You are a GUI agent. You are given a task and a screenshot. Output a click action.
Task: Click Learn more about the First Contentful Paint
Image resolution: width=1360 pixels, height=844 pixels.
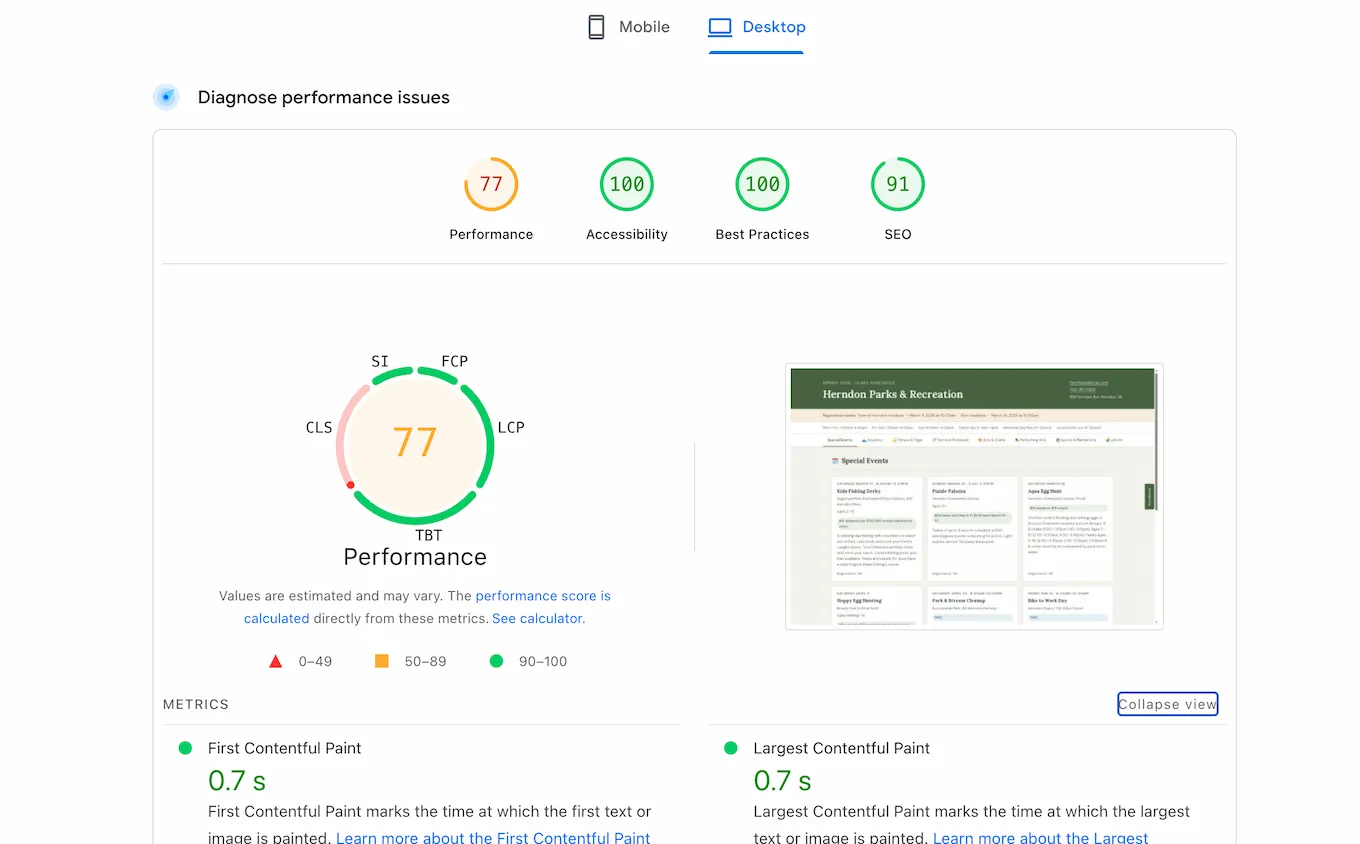coord(493,837)
